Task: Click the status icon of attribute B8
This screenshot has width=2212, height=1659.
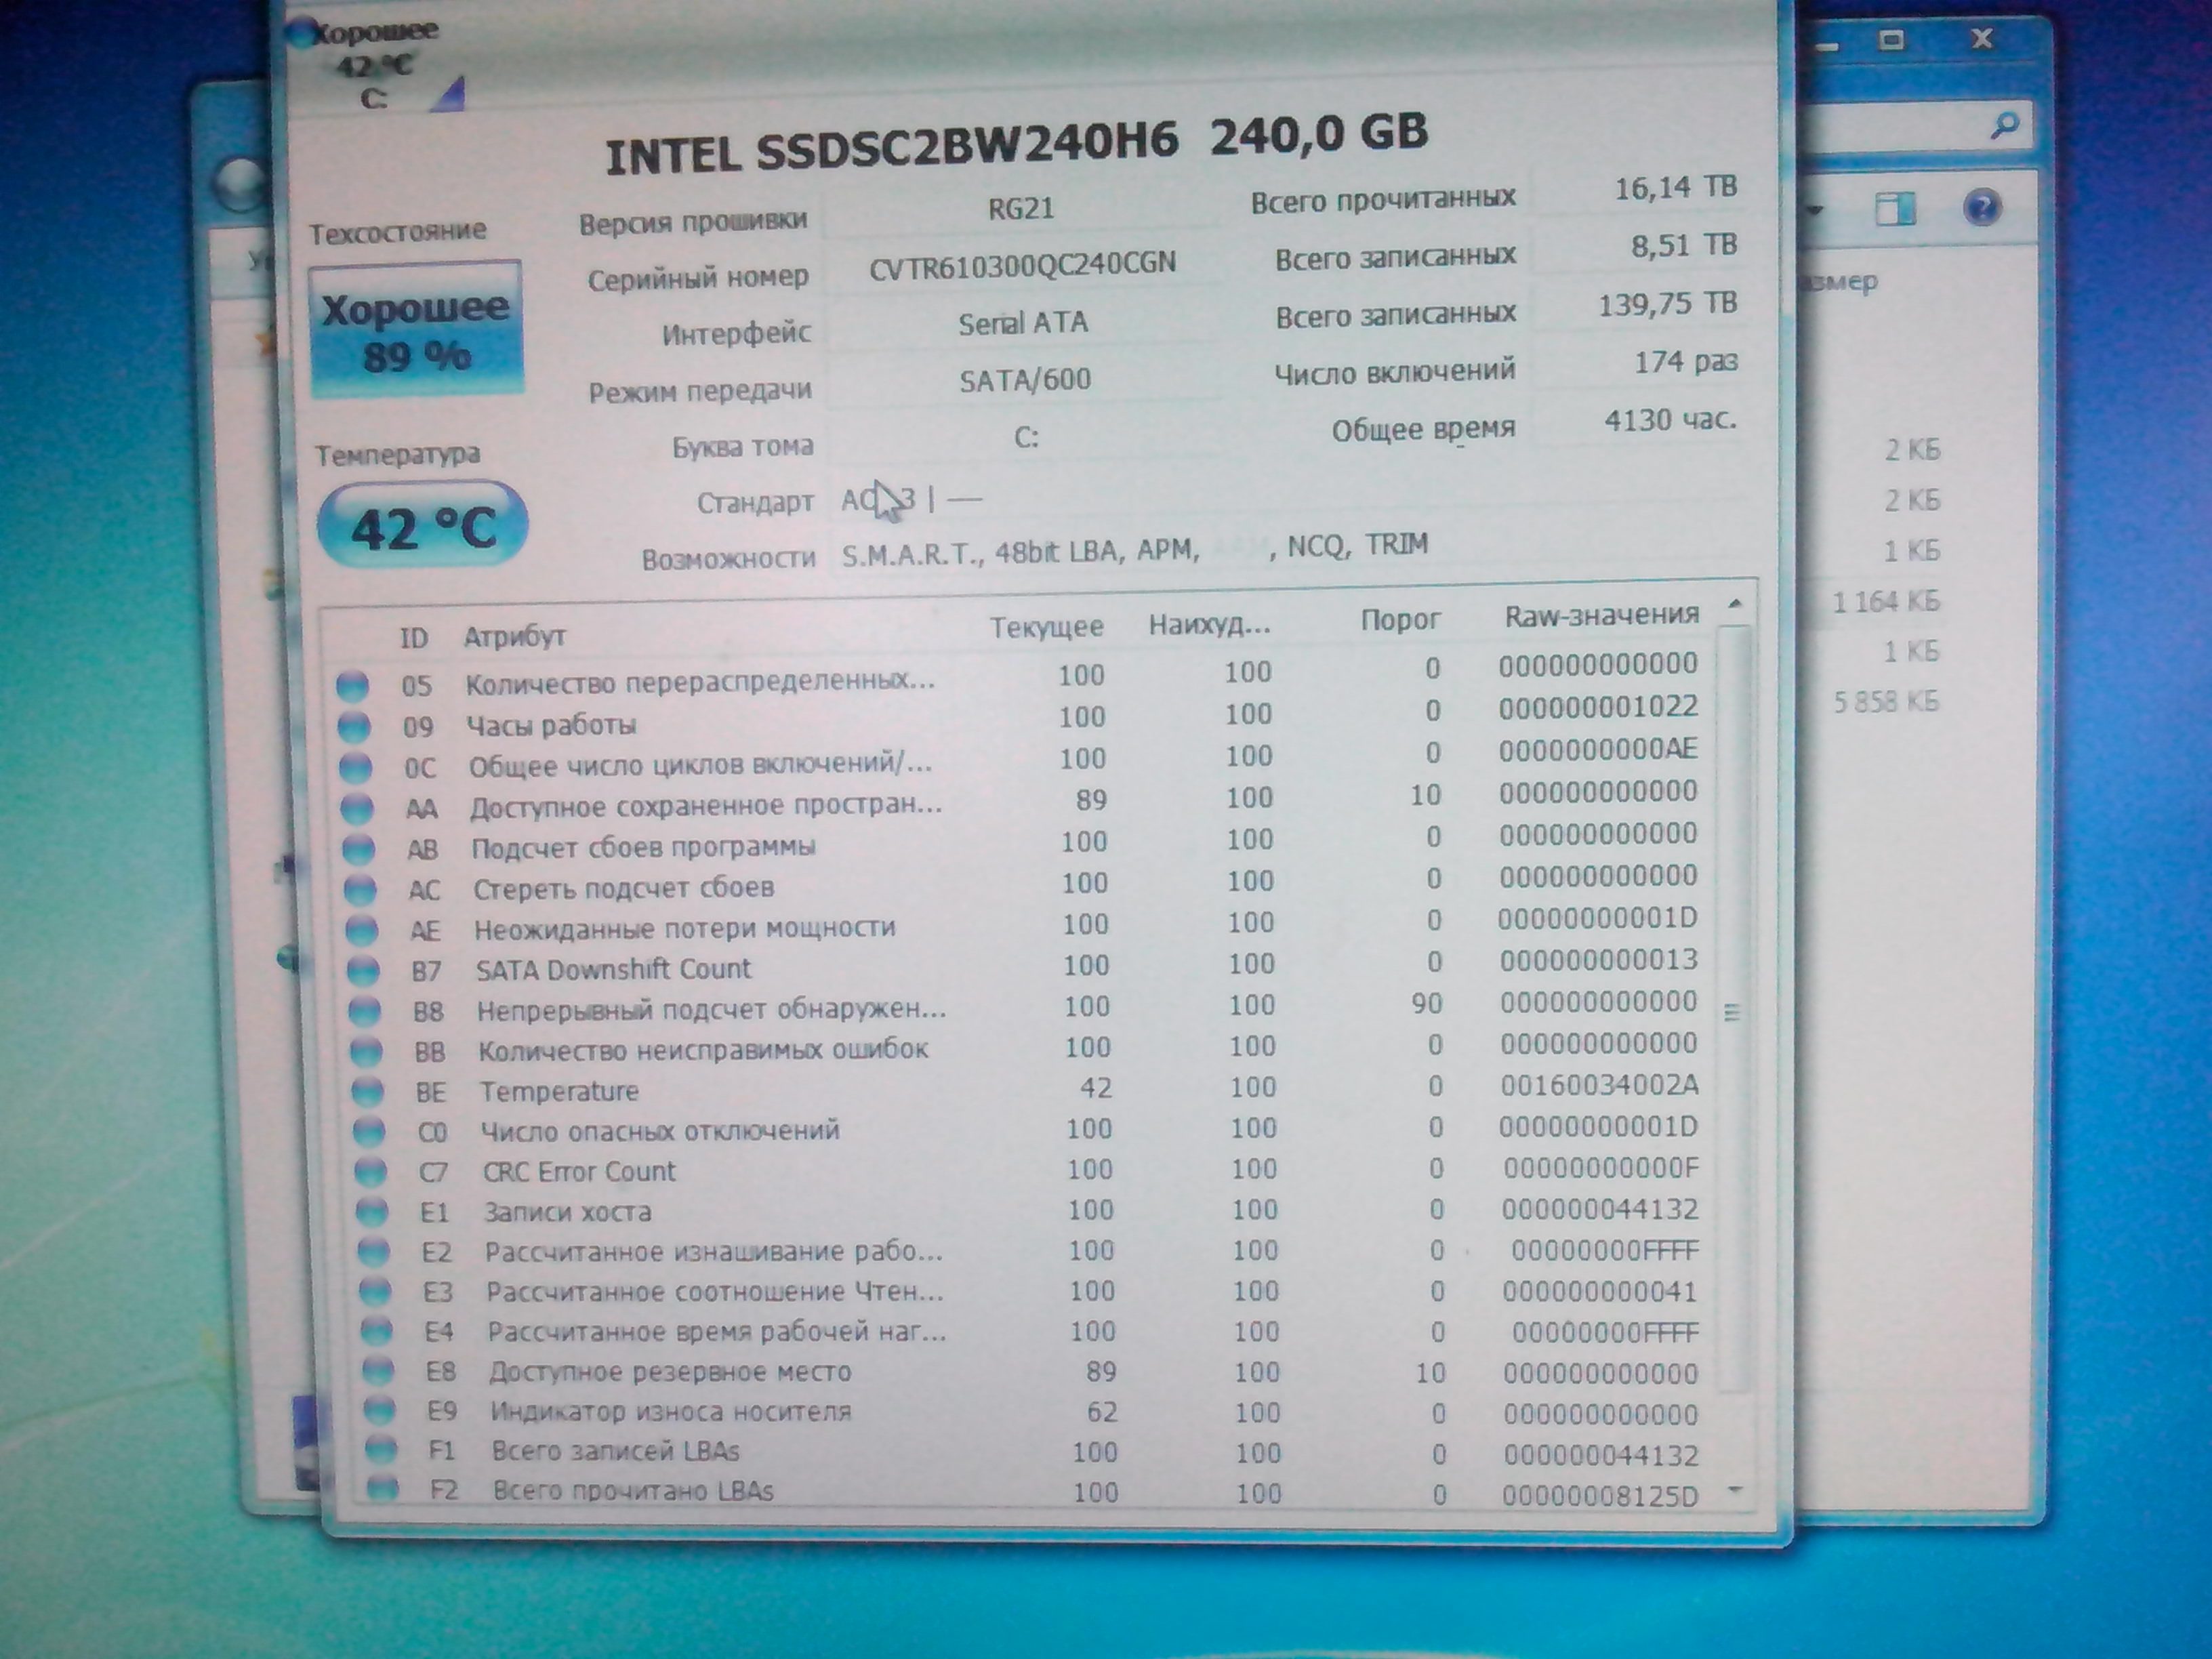Action: 364,1012
